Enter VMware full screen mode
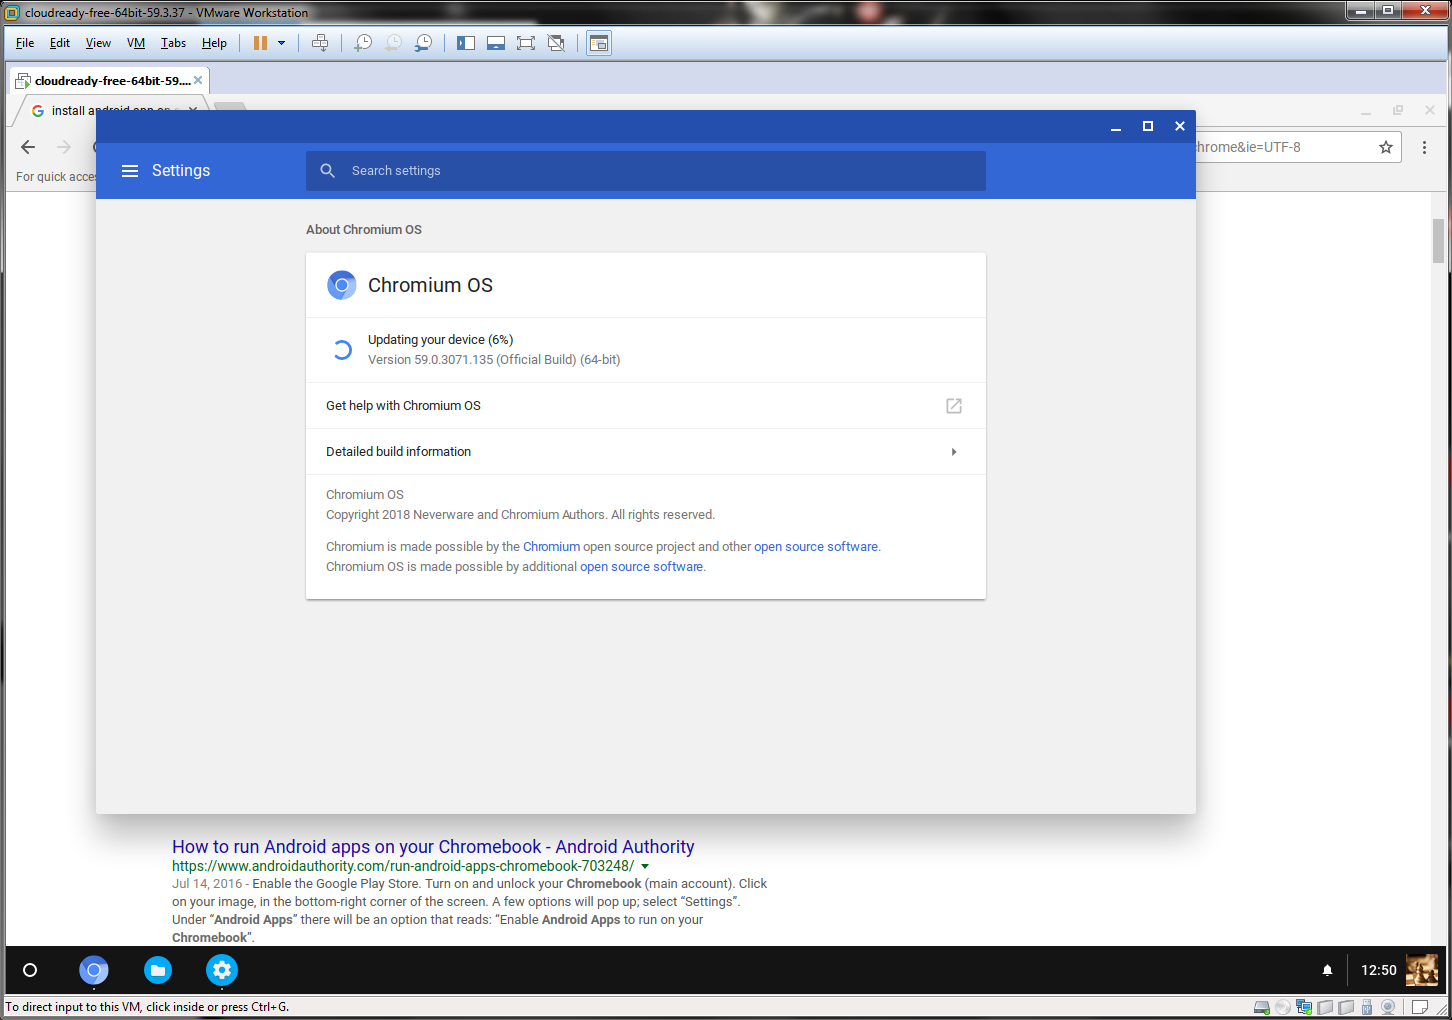 (x=526, y=43)
